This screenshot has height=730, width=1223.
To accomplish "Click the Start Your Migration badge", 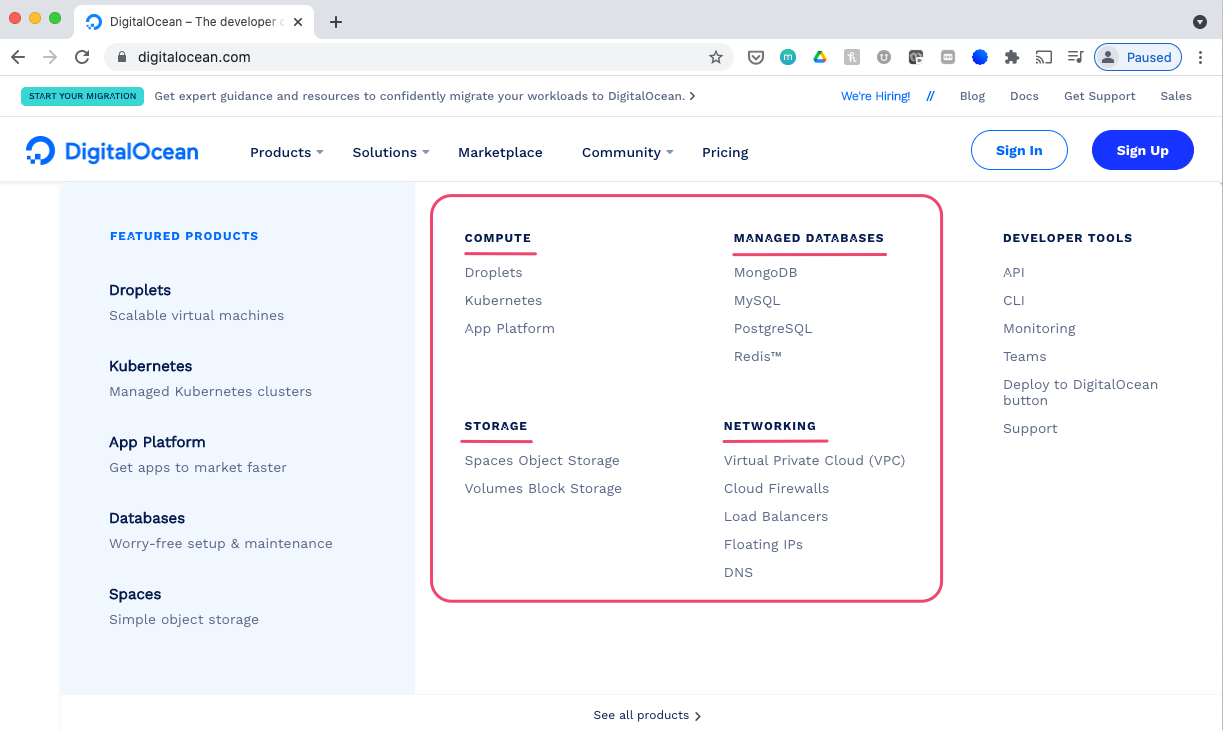I will (82, 96).
